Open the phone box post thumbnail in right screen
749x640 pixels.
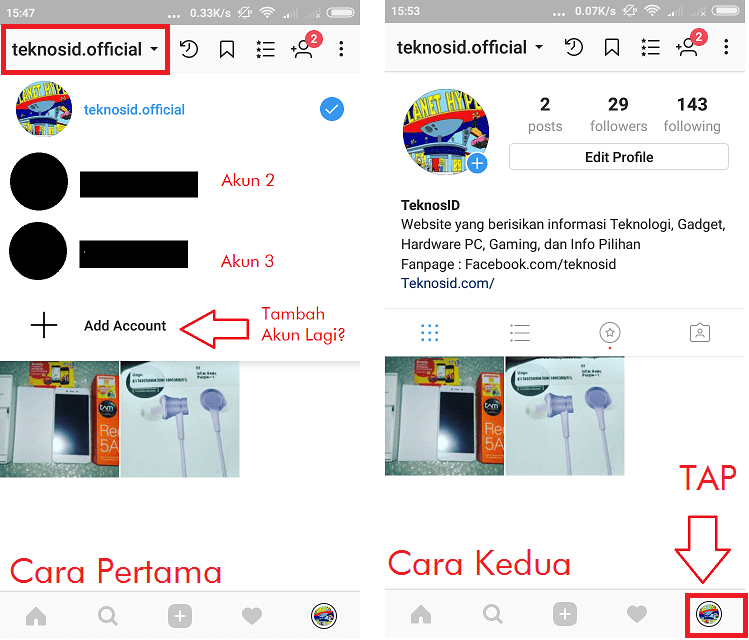444,416
